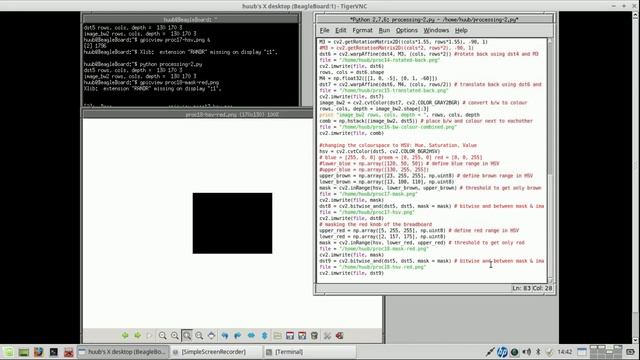640x360 pixels.
Task: Open a file from viewer toolbar
Action: (x=278, y=336)
